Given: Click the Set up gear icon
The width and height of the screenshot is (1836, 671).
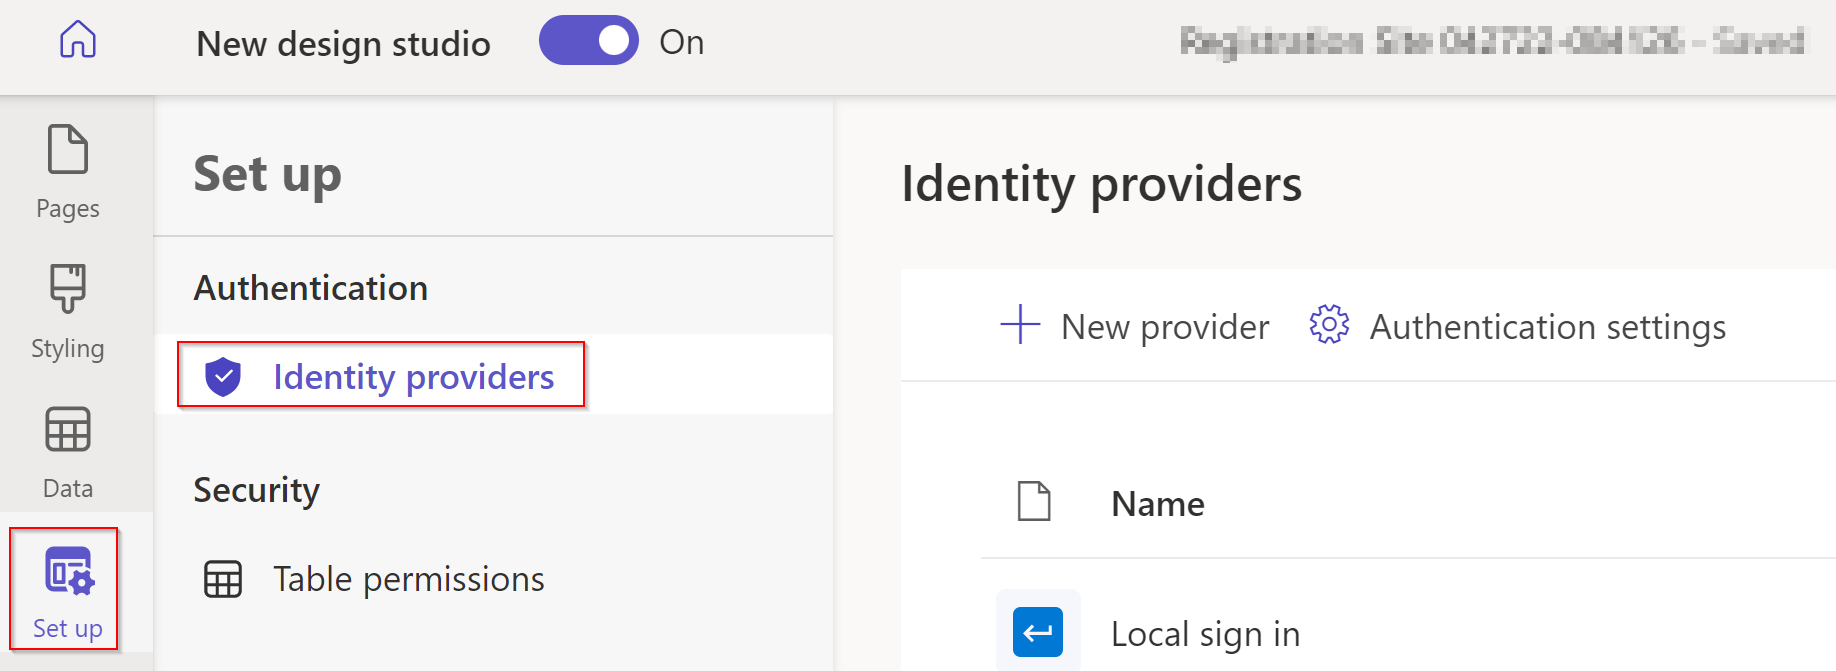Looking at the screenshot, I should click(66, 572).
